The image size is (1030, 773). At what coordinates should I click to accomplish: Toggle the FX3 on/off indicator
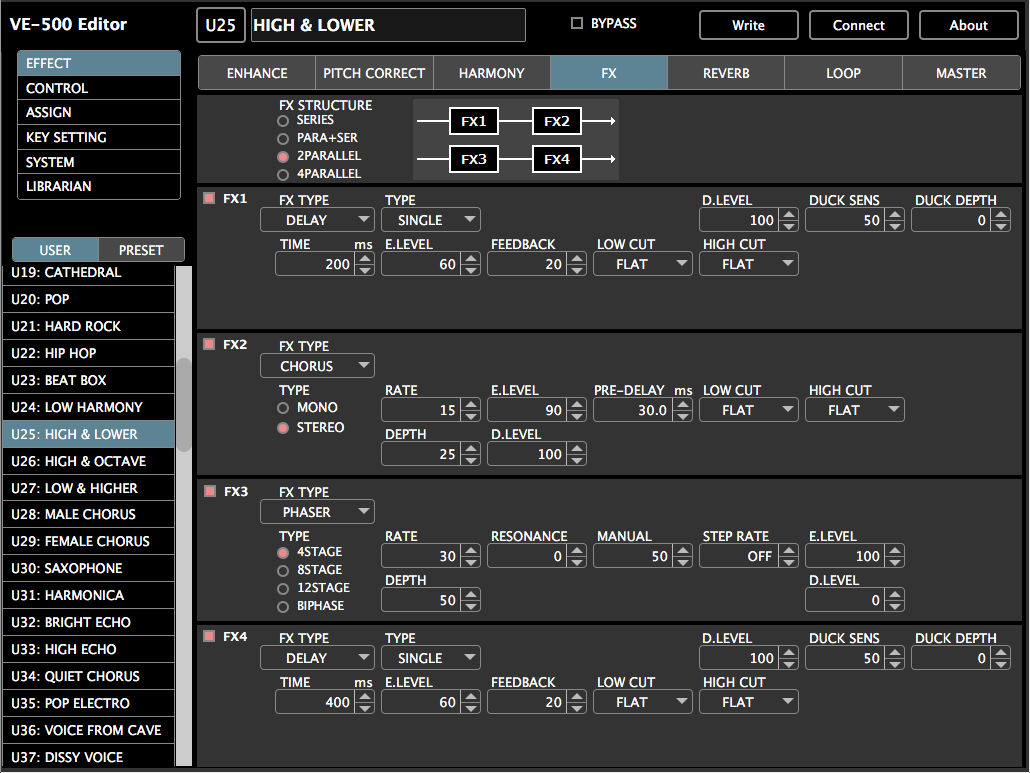[210, 491]
